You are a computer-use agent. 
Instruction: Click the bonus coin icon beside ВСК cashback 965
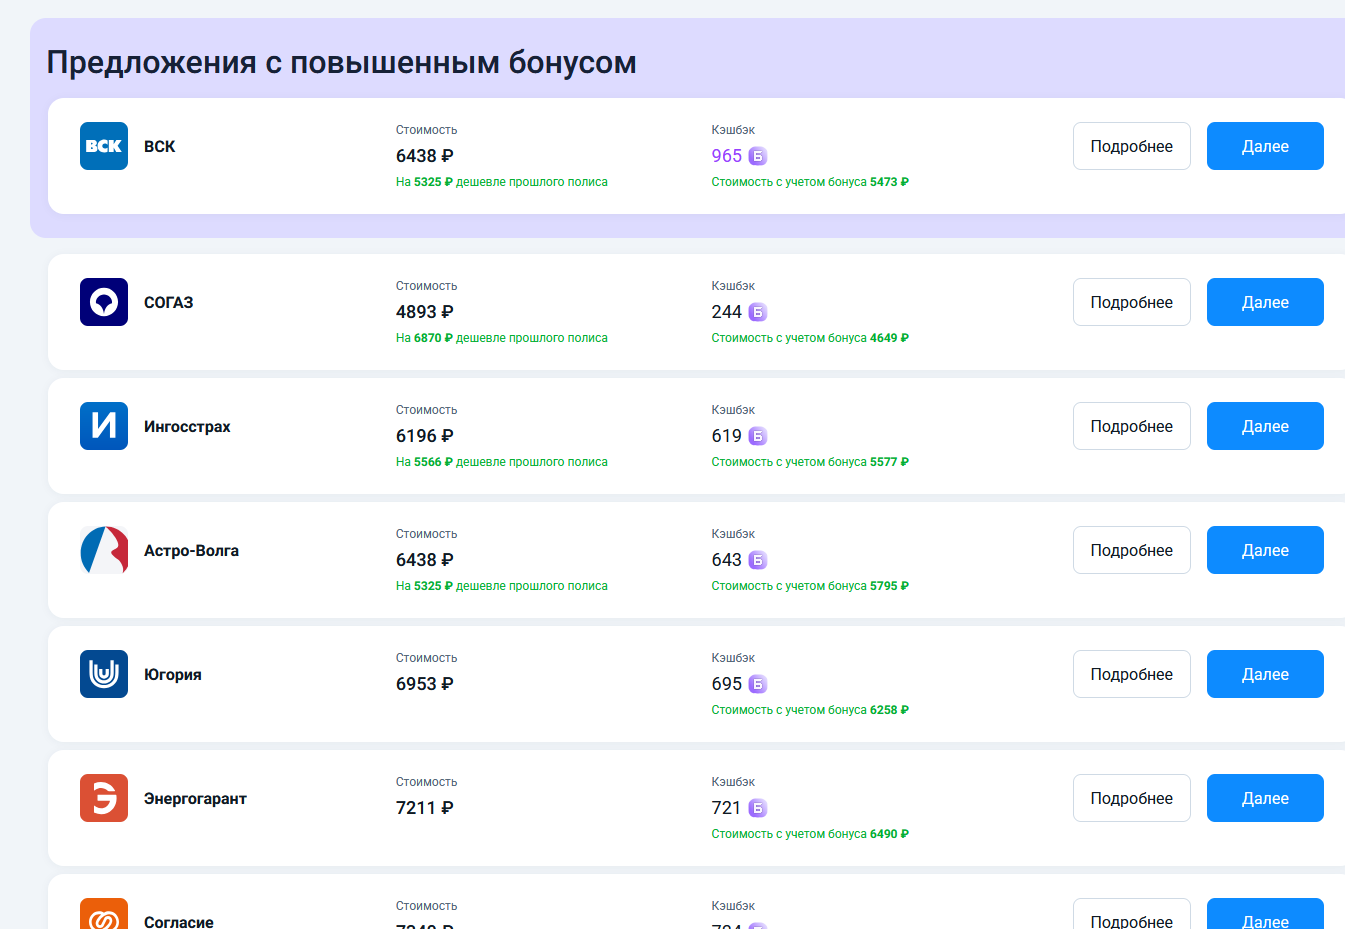[758, 156]
